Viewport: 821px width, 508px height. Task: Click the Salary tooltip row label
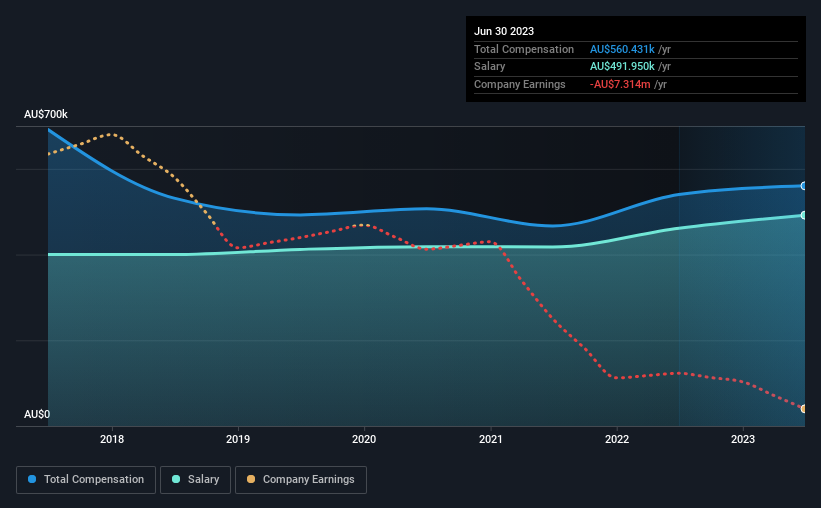(x=490, y=67)
